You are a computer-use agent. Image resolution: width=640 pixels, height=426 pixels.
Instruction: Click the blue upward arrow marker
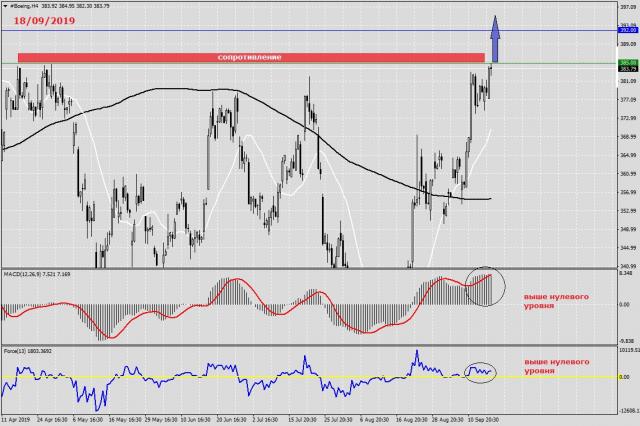[494, 40]
